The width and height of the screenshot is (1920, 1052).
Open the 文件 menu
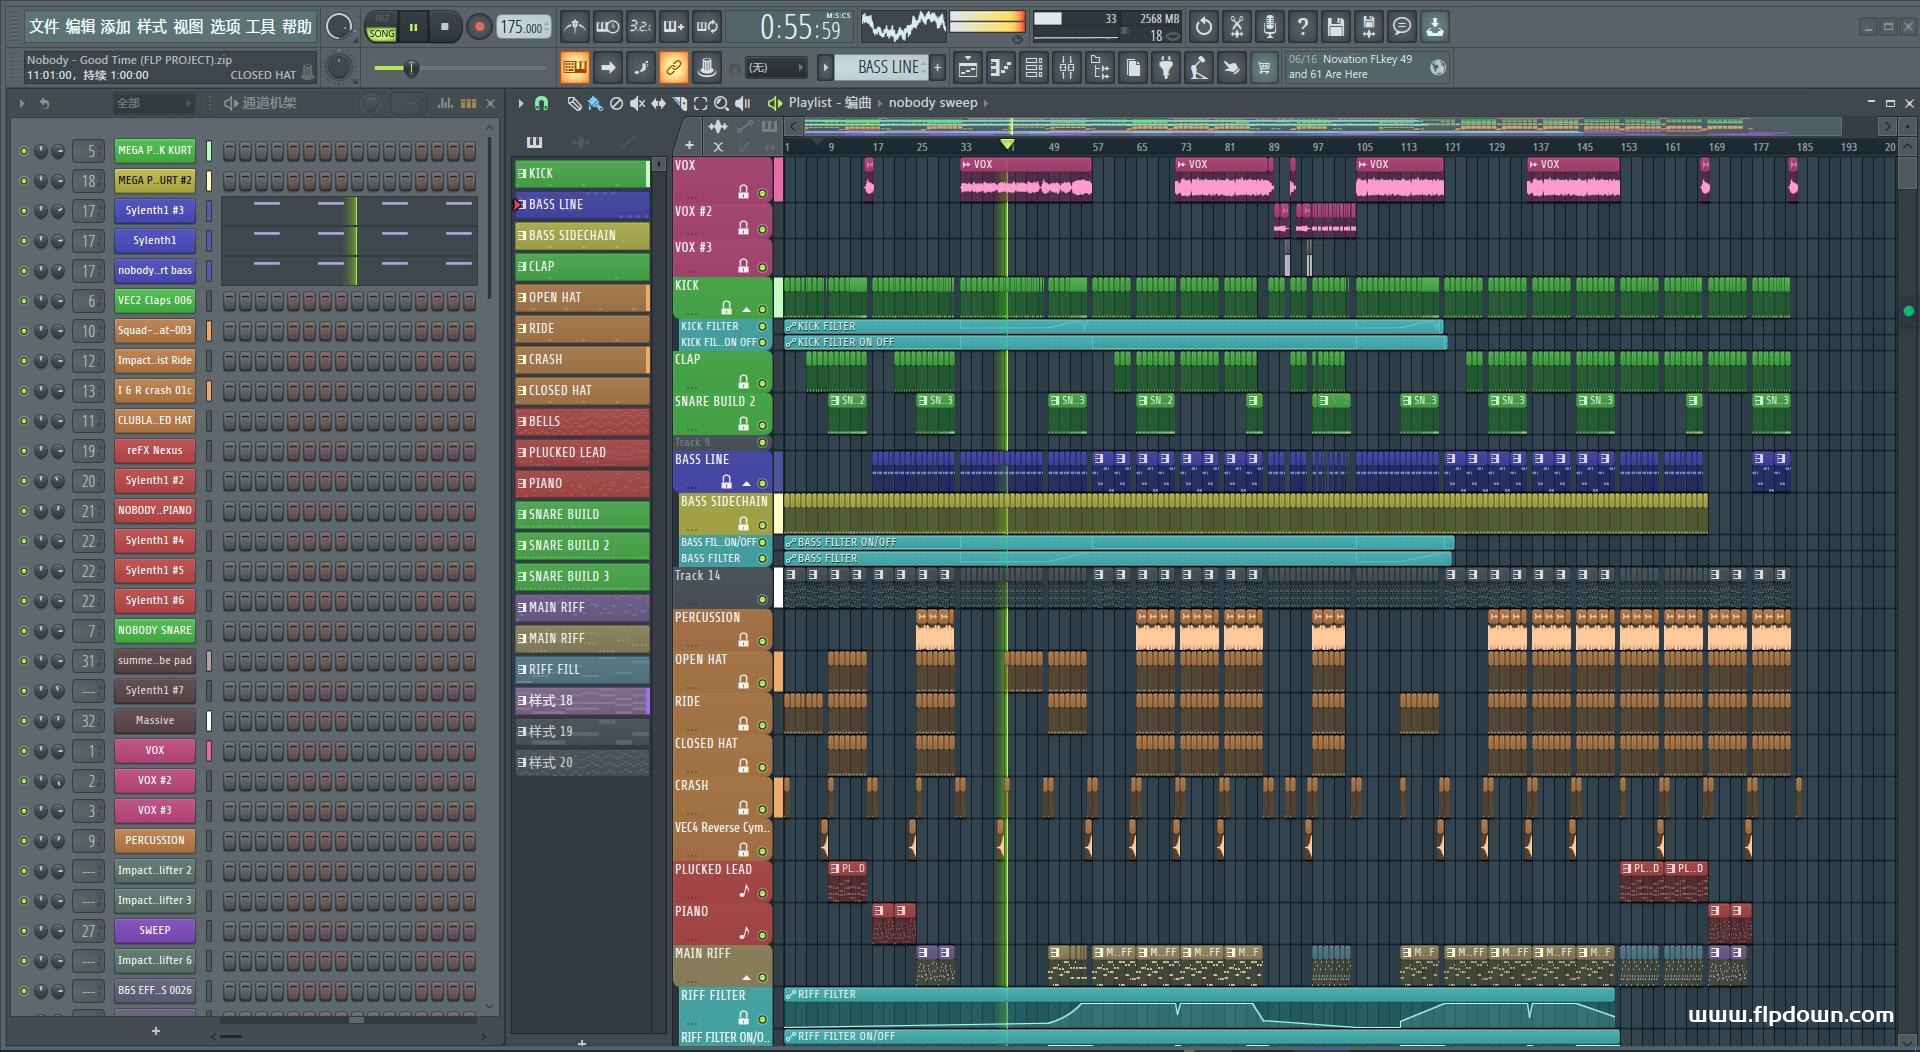coord(43,27)
